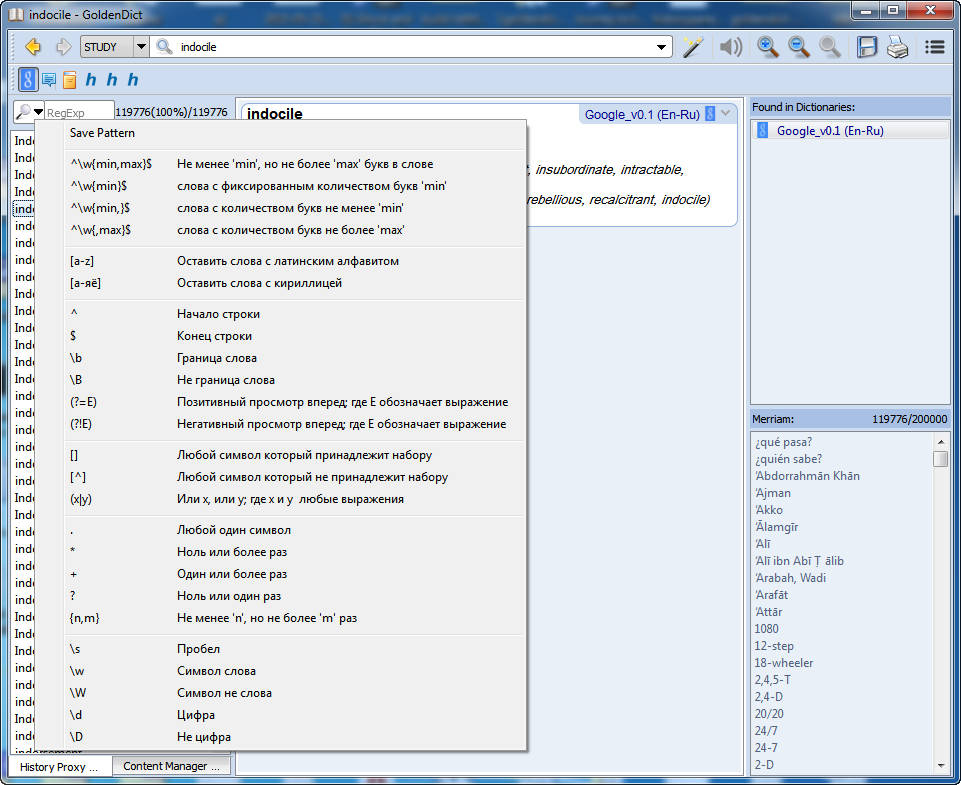Print the article with printer icon

898,47
